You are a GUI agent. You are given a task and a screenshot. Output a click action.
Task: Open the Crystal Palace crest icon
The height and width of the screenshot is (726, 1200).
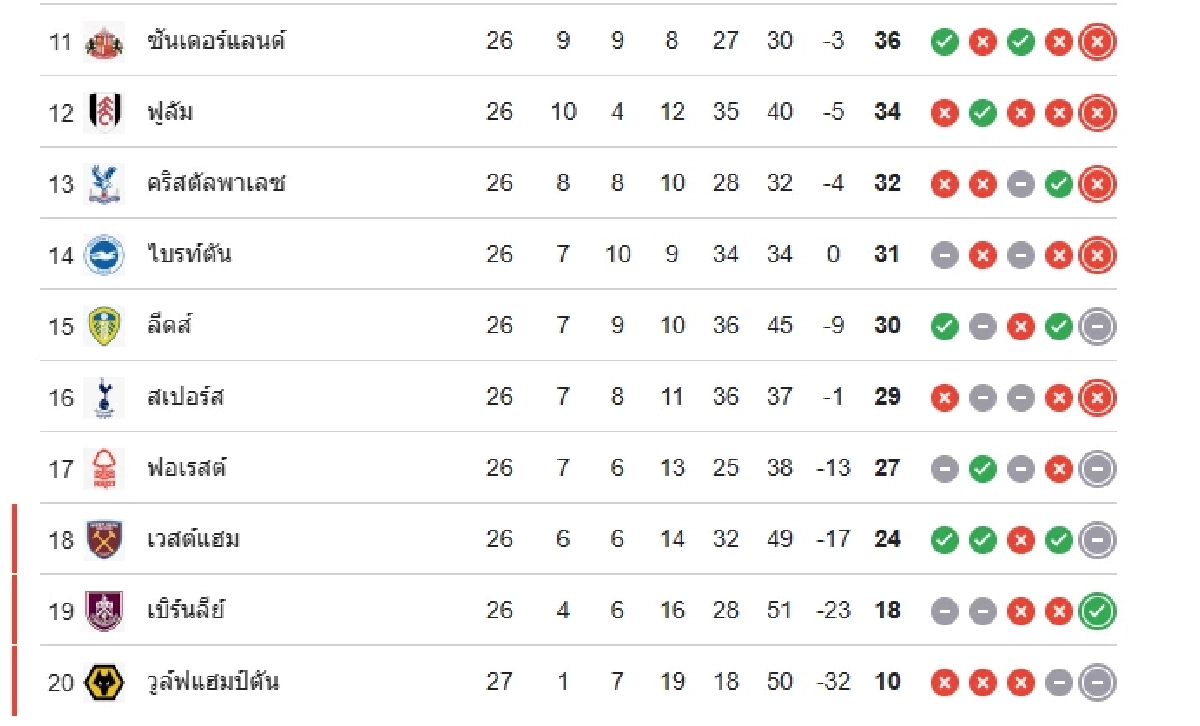(x=104, y=184)
